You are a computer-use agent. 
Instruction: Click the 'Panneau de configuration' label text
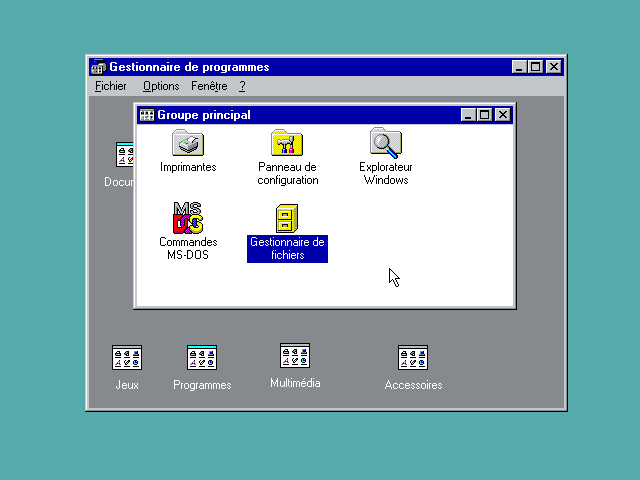click(x=288, y=173)
